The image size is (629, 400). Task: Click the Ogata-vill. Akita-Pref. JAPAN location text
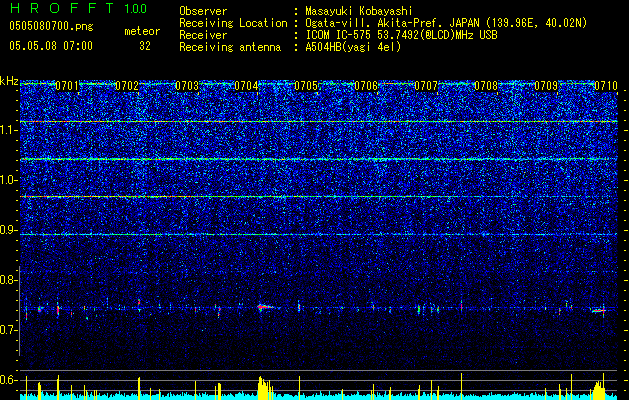click(446, 23)
